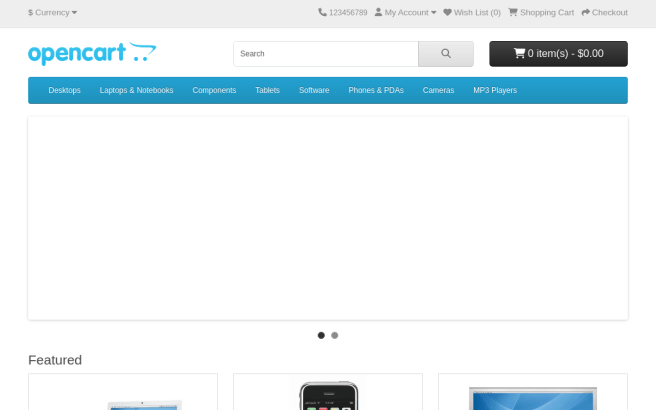Open the Components menu
This screenshot has width=656, height=410.
click(x=214, y=90)
